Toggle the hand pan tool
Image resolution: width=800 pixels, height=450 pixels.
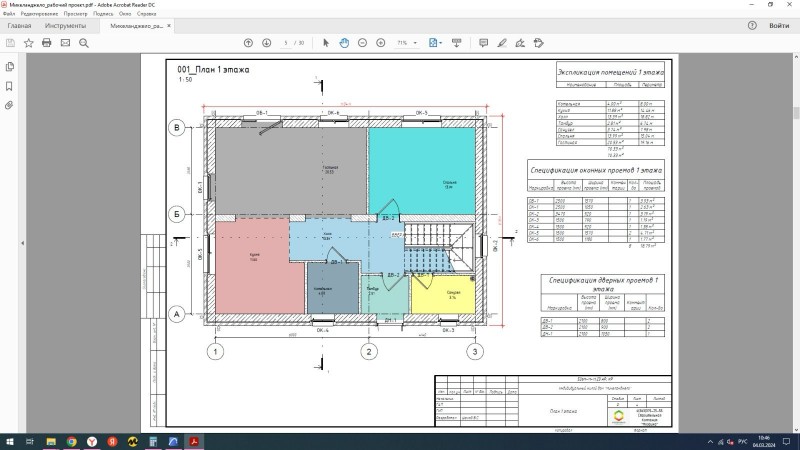tap(344, 43)
